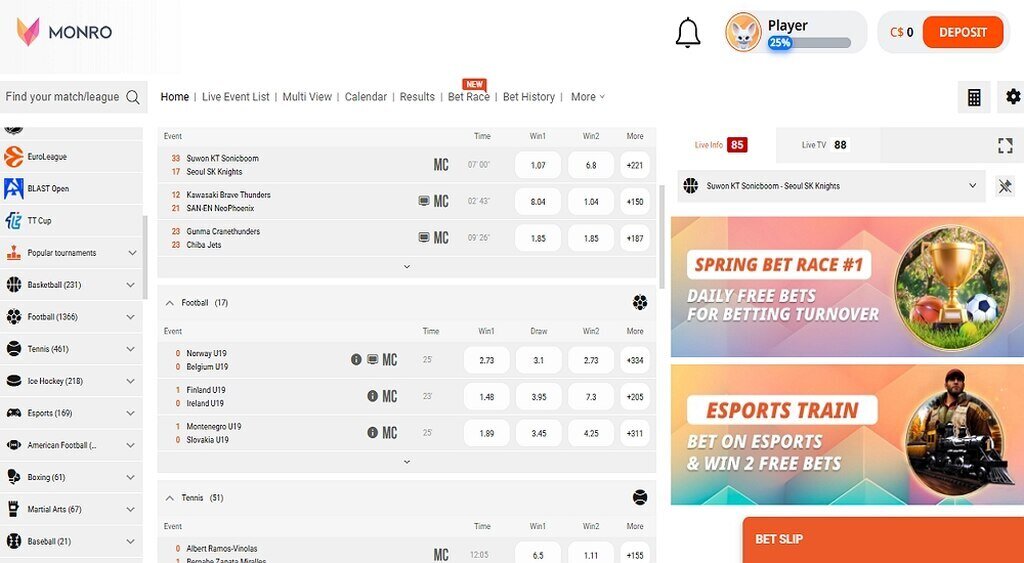Bet on Suwon KT Sonicboom at 1.07
This screenshot has height=563, width=1024.
[538, 165]
